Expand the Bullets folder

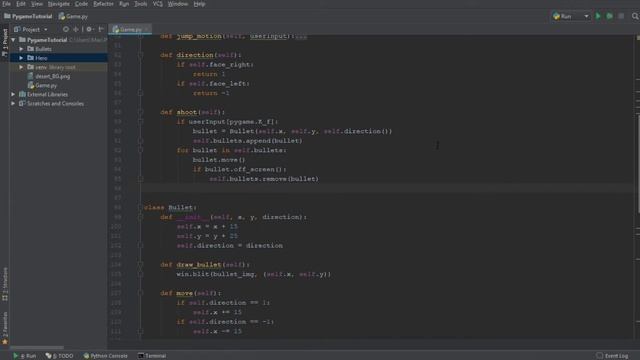click(x=21, y=49)
